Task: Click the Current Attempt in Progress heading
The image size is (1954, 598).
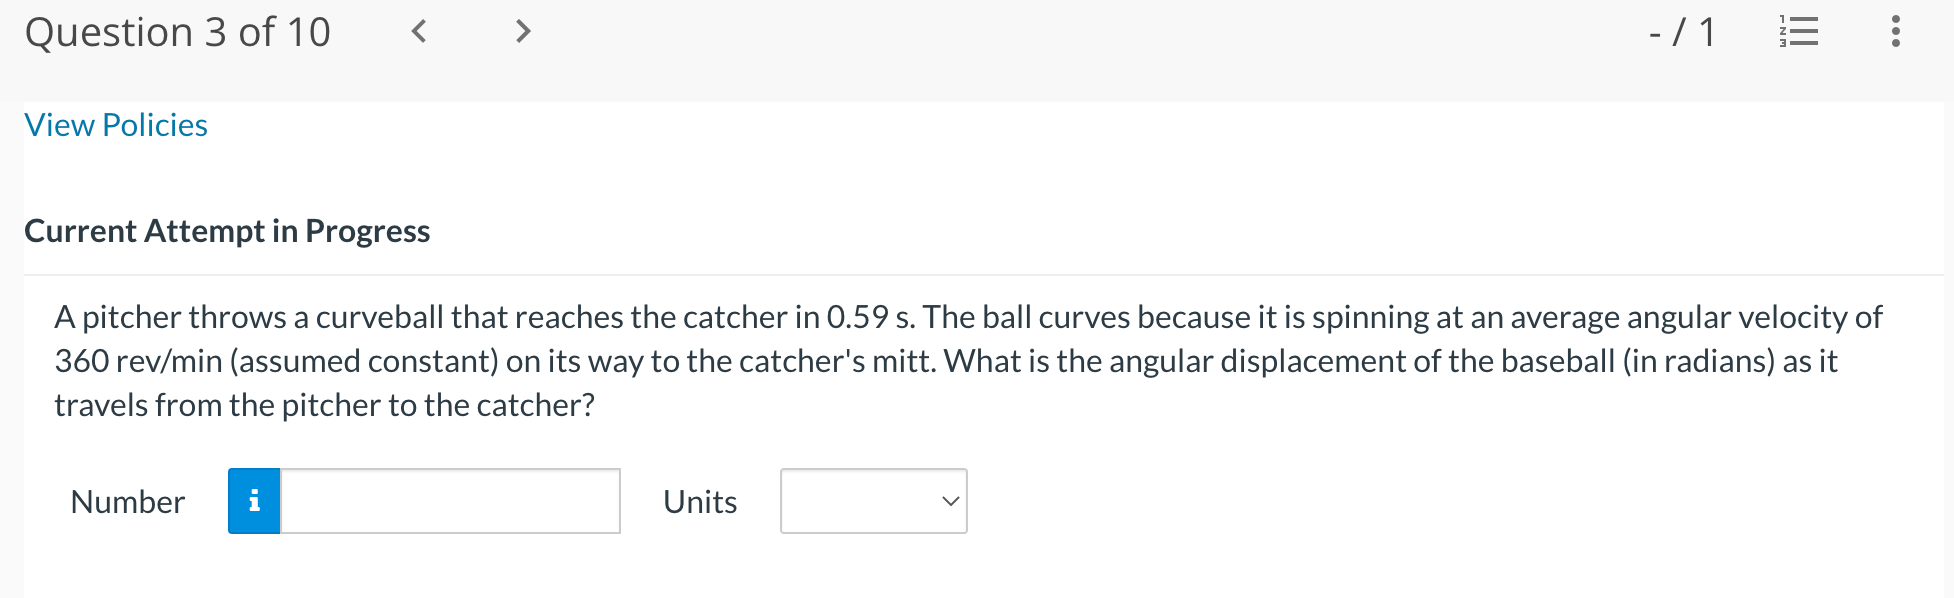Action: point(227,231)
